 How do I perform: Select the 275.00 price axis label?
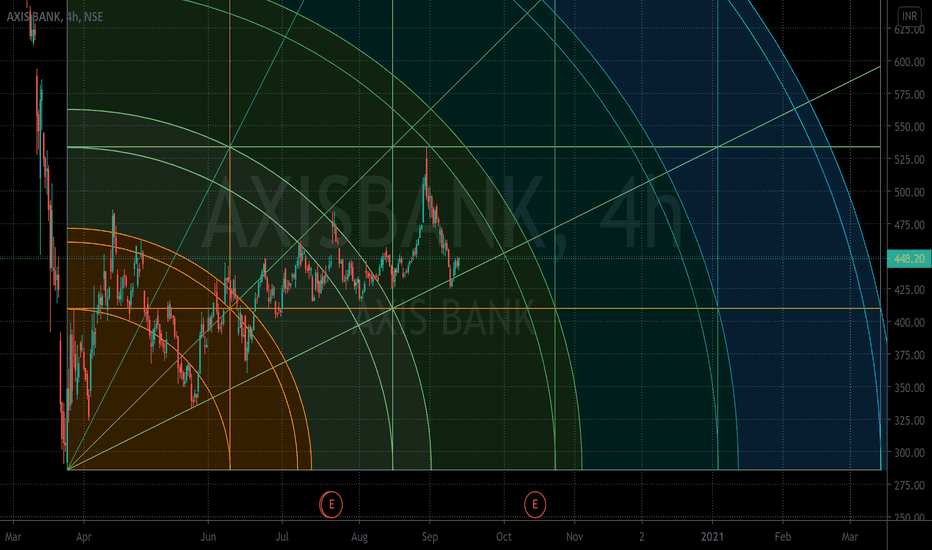(909, 485)
